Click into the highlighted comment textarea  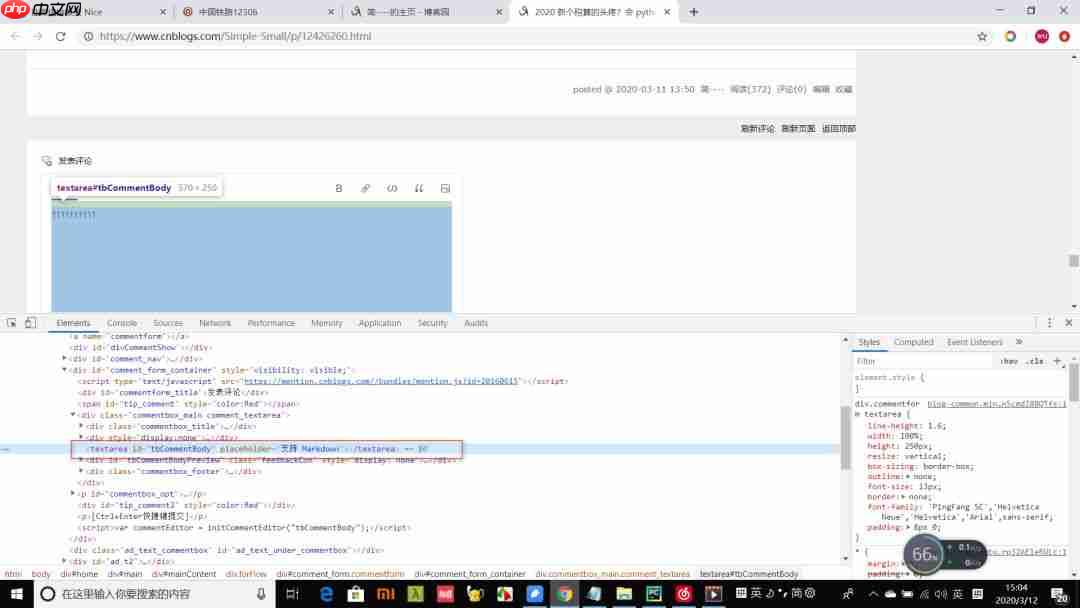coord(251,257)
